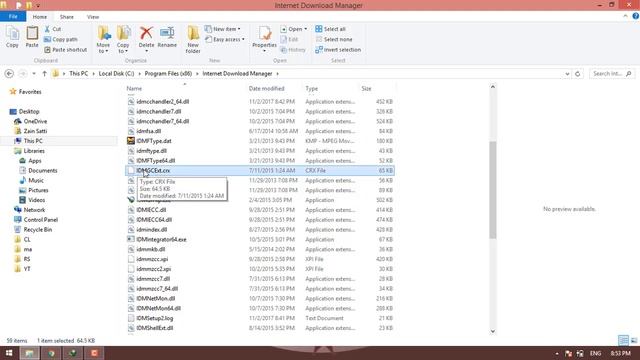The width and height of the screenshot is (640, 360).
Task: Open the Help question mark icon
Action: point(636,16)
